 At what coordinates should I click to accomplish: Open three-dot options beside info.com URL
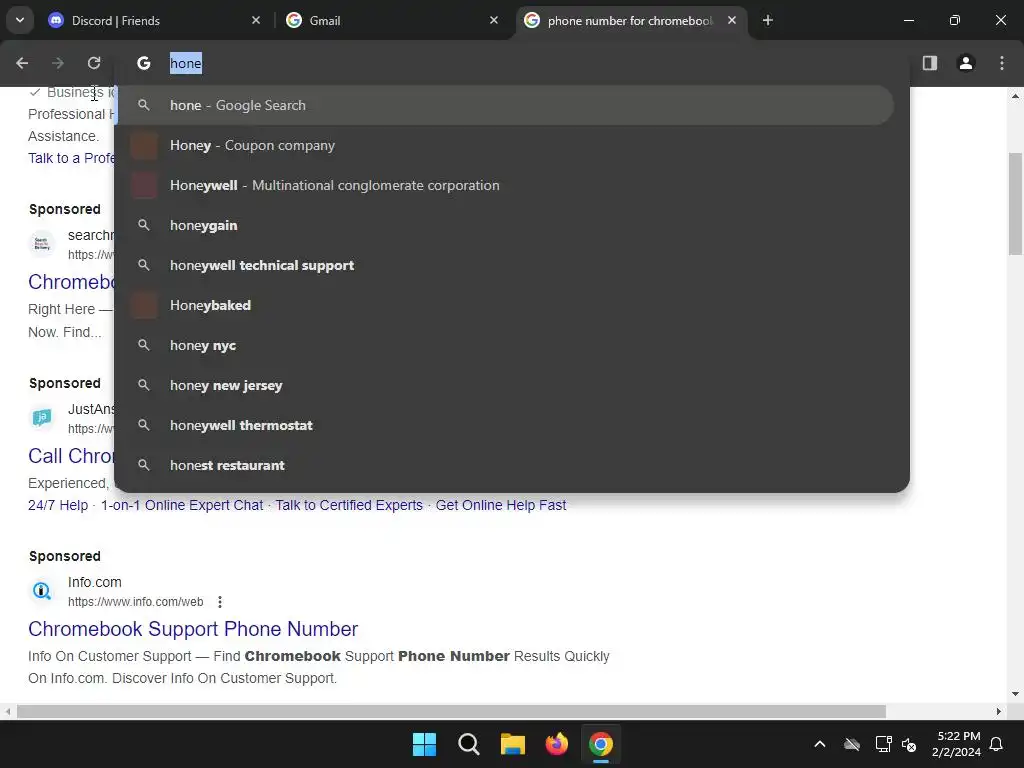[220, 601]
